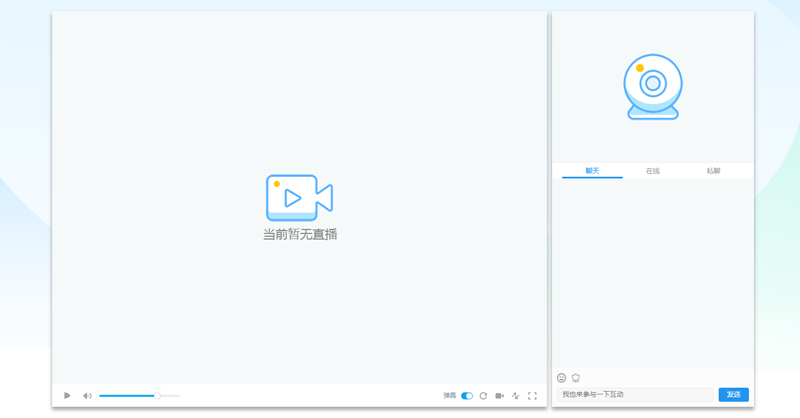Click the empty chat message area
Image resolution: width=800 pixels, height=418 pixels.
653,270
